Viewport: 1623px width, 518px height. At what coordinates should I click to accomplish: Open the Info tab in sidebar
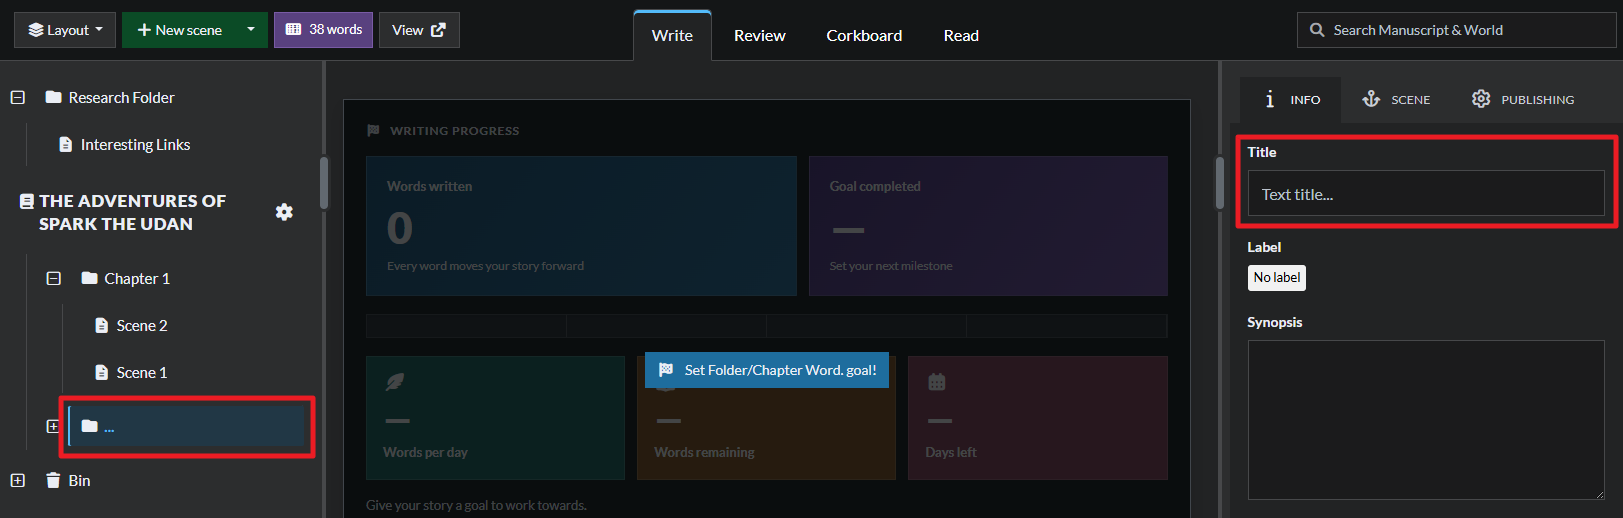[1291, 99]
